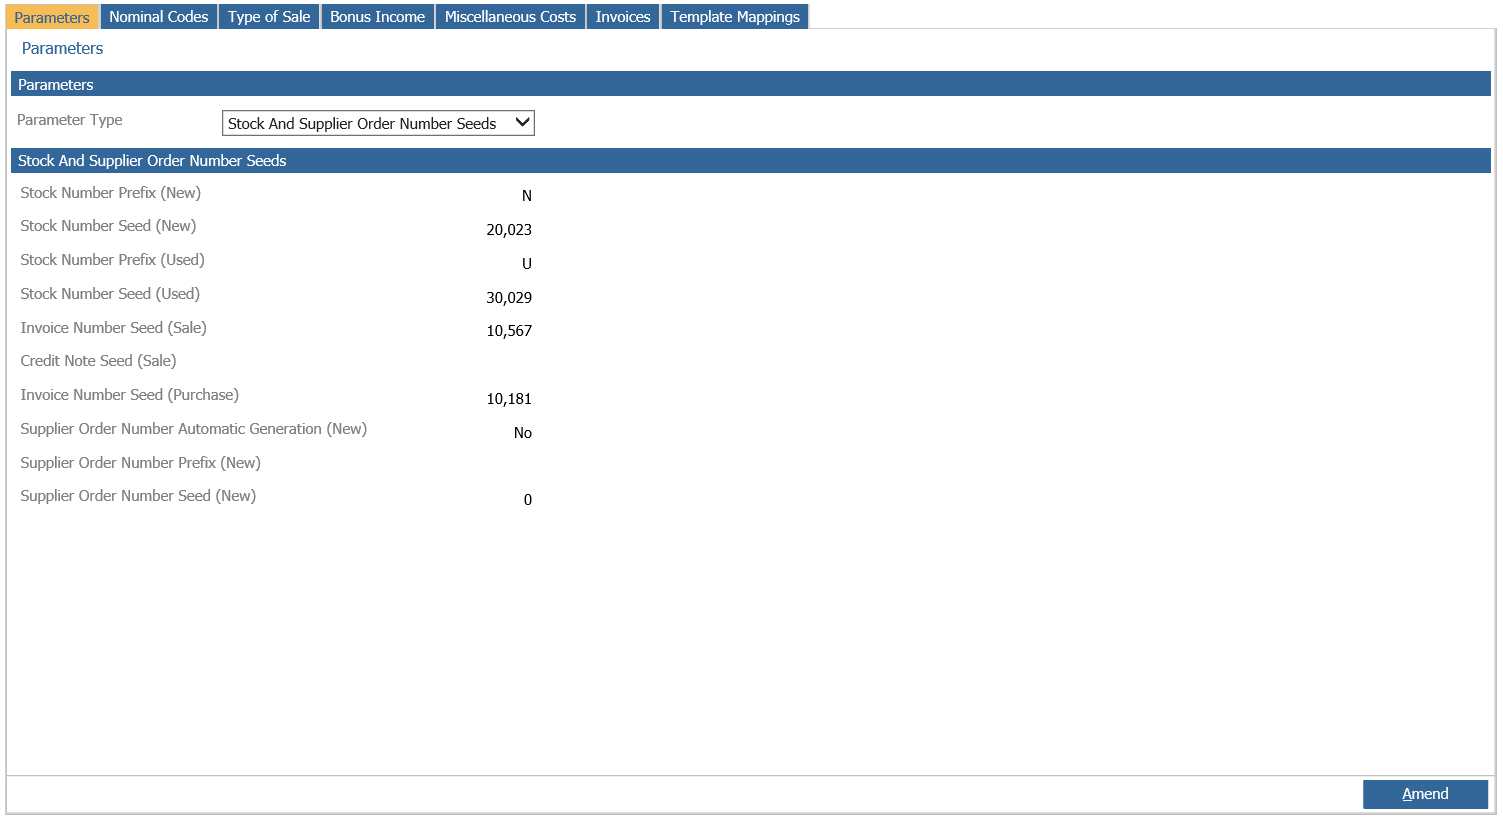
Task: Click the Invoice Number Seed (Sale) value 10,567
Action: (x=509, y=331)
